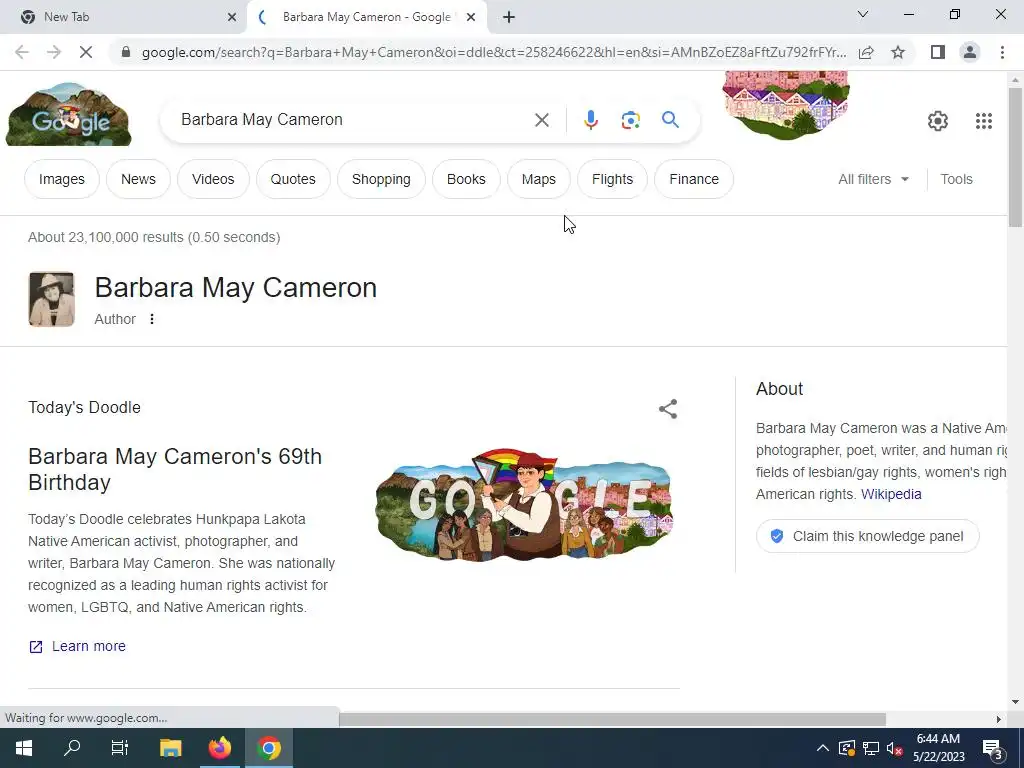This screenshot has width=1024, height=768.
Task: Open Chrome three-dot menu
Action: (x=1002, y=52)
